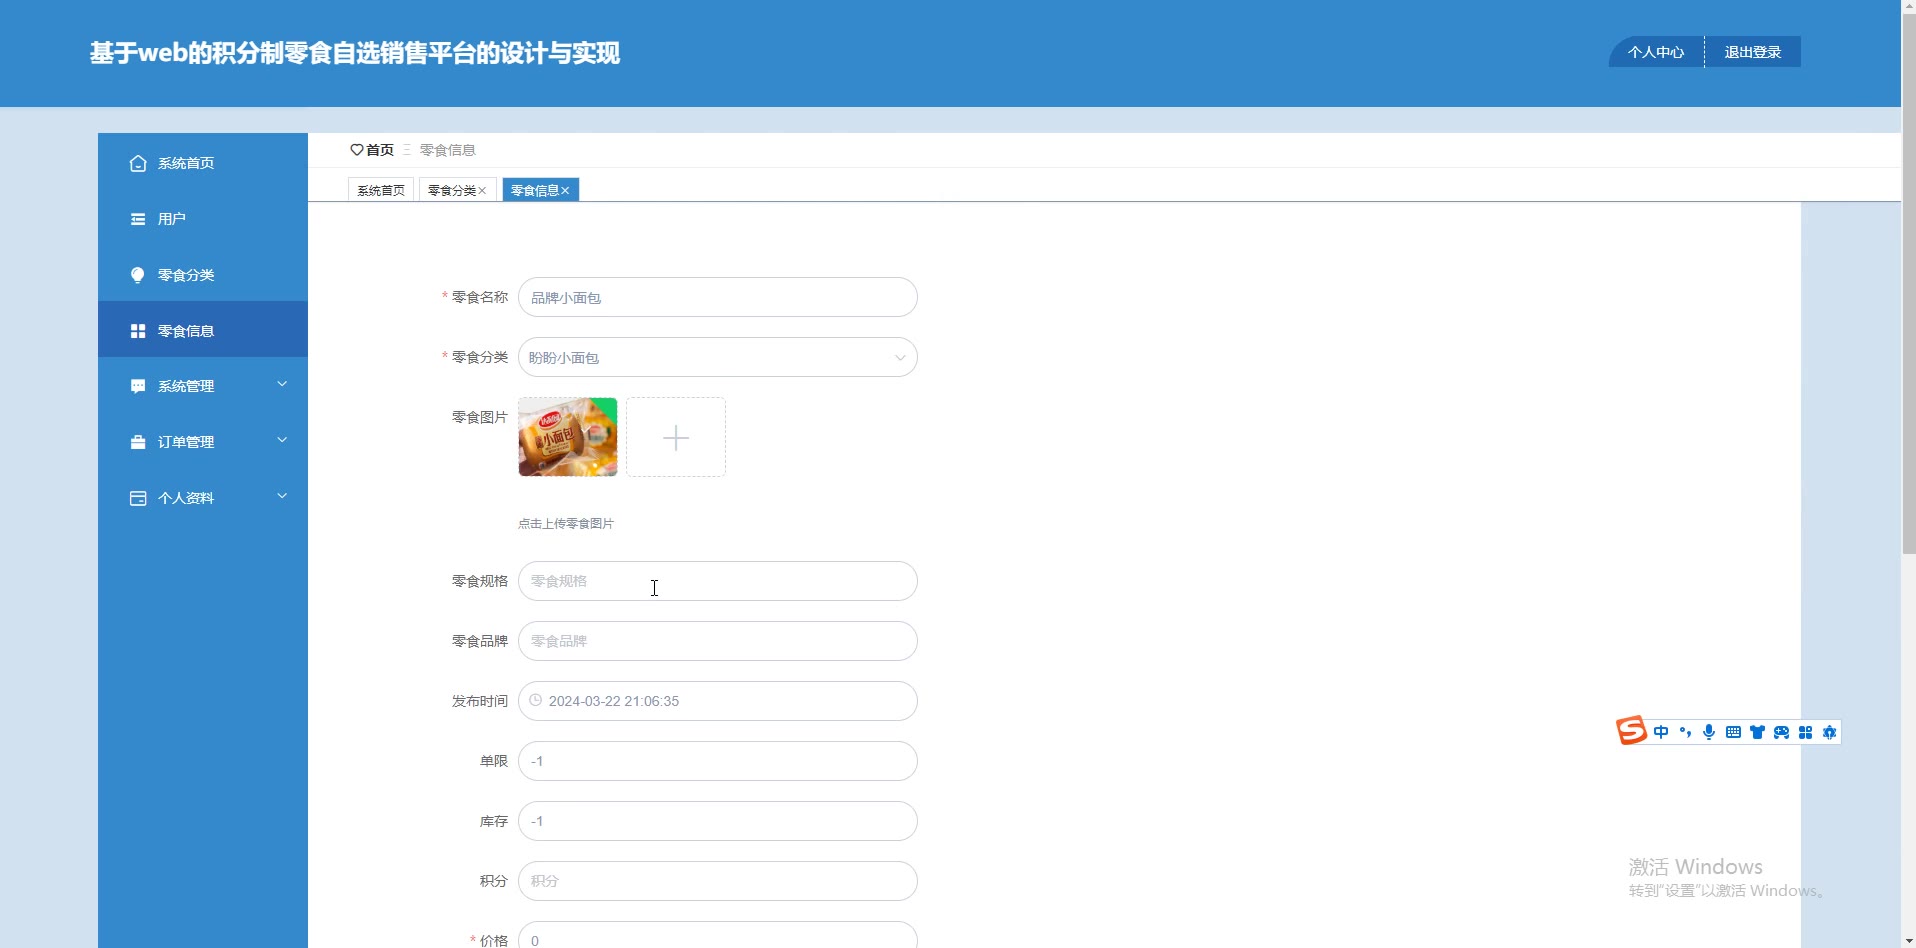Open 系统首页 in the sidebar

point(203,163)
